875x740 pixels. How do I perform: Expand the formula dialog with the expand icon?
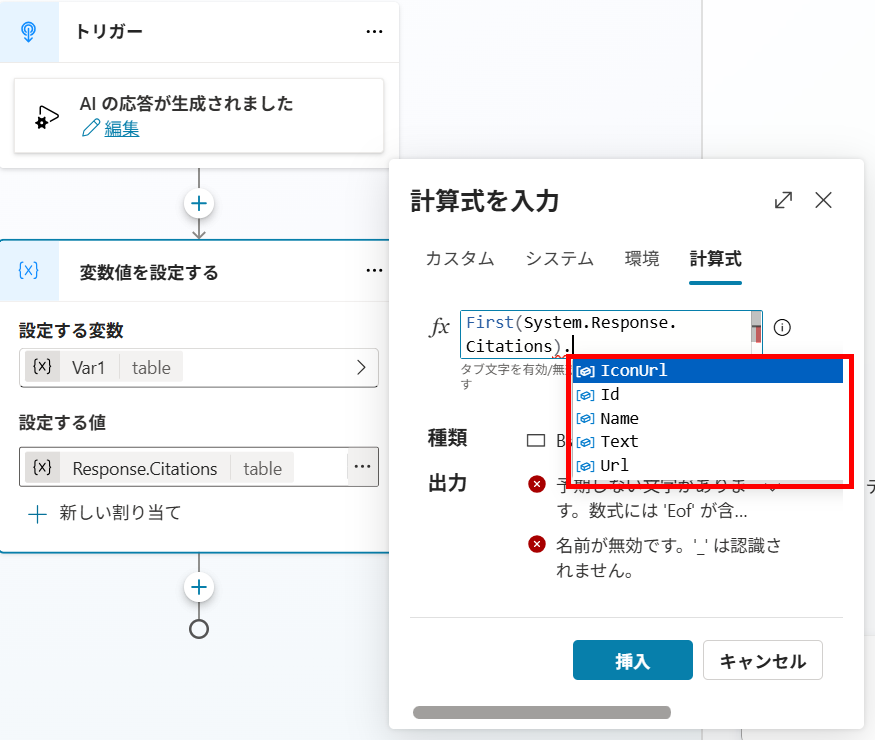(783, 200)
